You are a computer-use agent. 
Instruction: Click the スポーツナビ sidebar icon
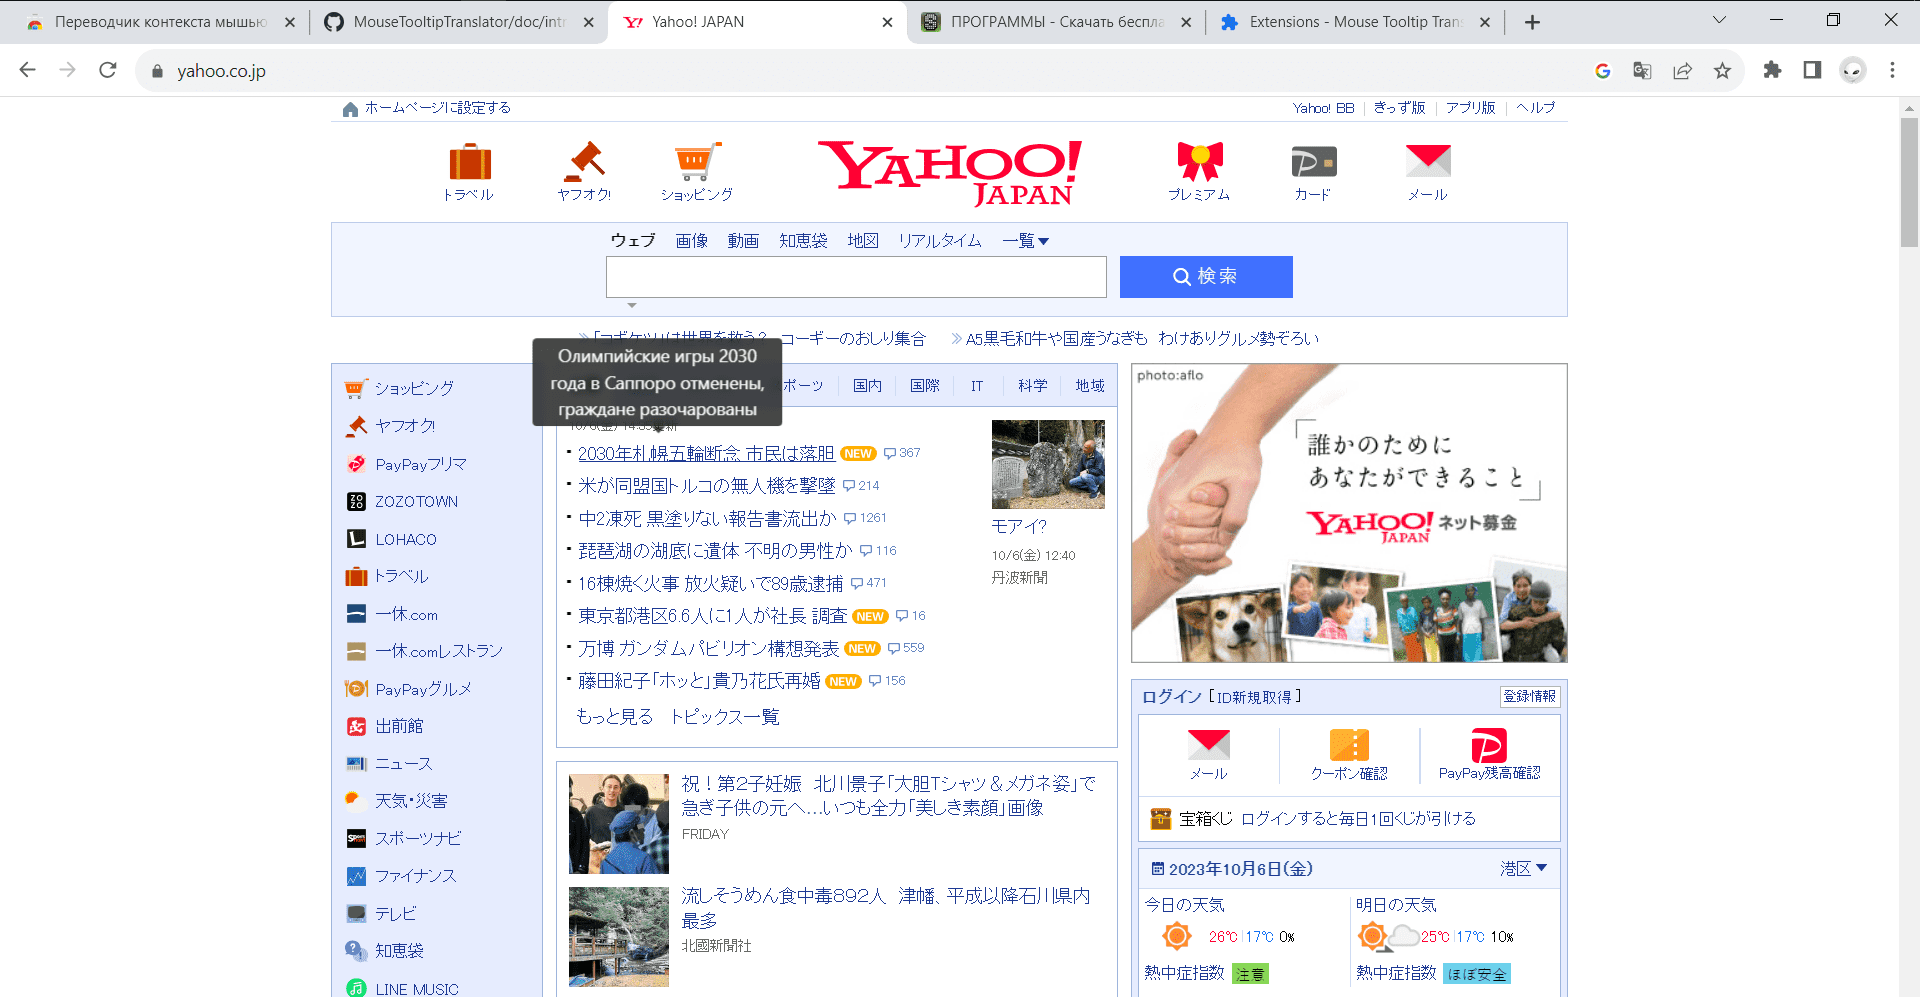point(356,838)
